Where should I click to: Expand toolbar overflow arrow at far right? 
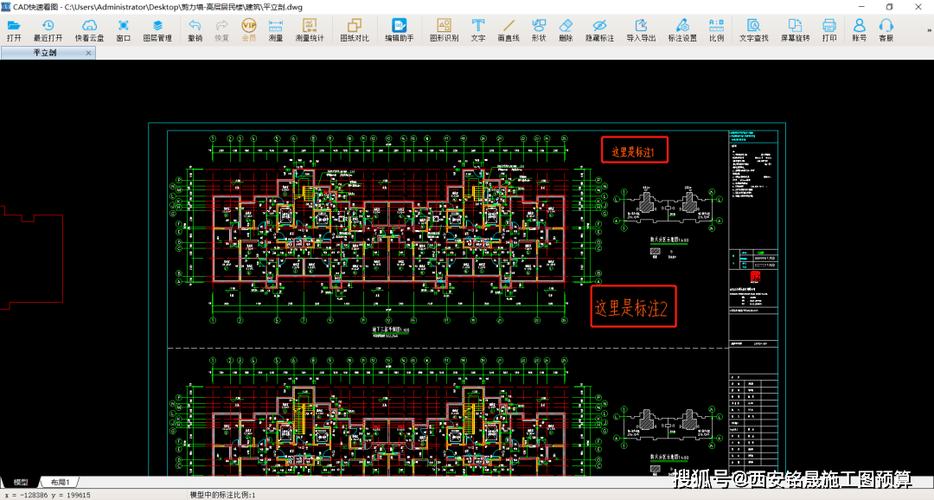[930, 30]
